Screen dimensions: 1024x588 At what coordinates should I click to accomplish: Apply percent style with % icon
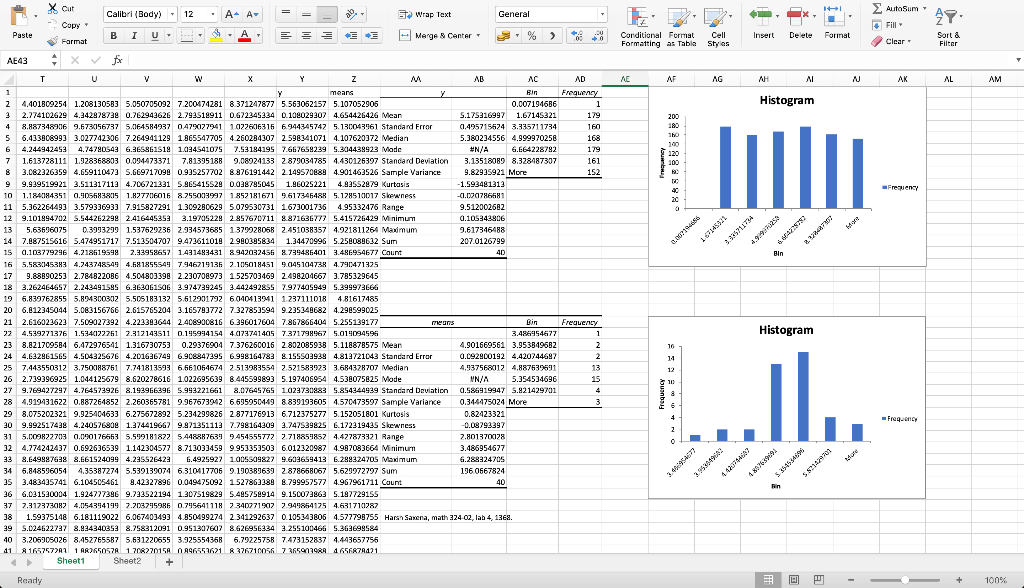532,36
